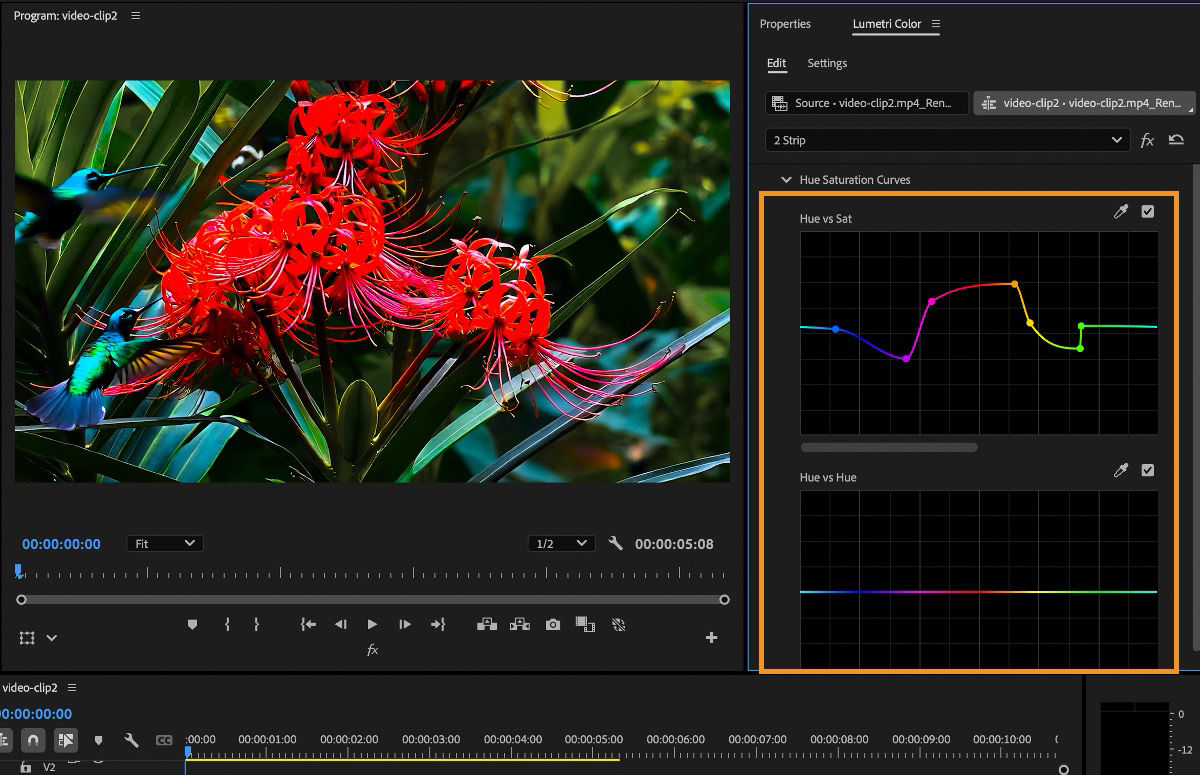Viewport: 1200px width, 775px height.
Task: Click the Extract icon below the preview
Action: point(519,624)
